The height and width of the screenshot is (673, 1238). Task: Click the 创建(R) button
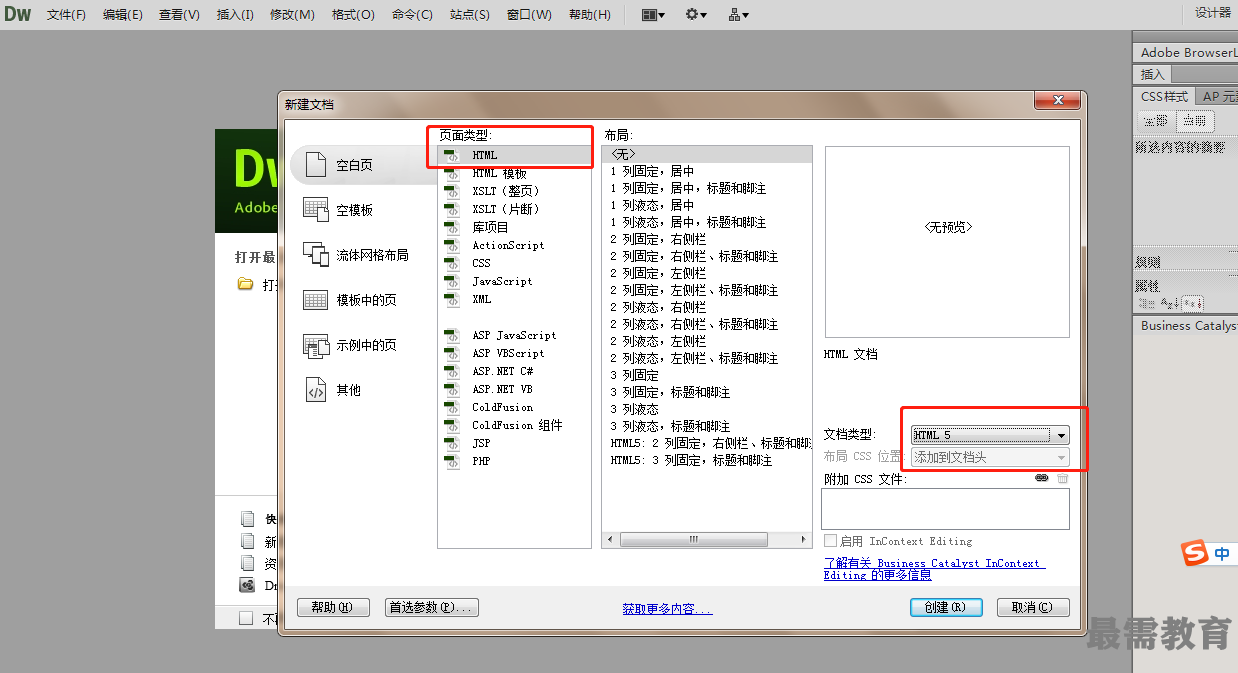tap(946, 607)
